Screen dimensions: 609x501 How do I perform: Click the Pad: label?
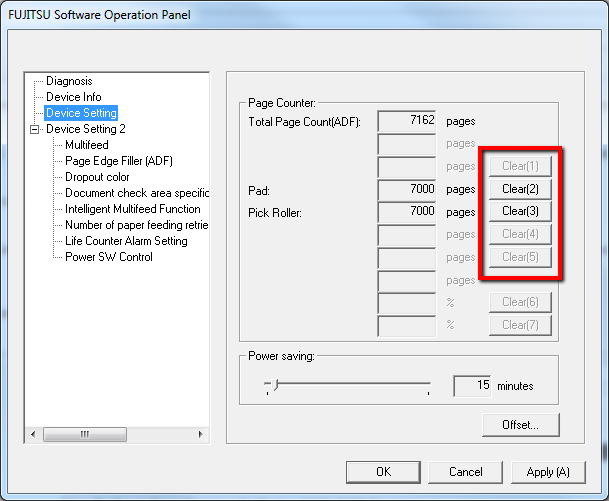click(x=259, y=191)
